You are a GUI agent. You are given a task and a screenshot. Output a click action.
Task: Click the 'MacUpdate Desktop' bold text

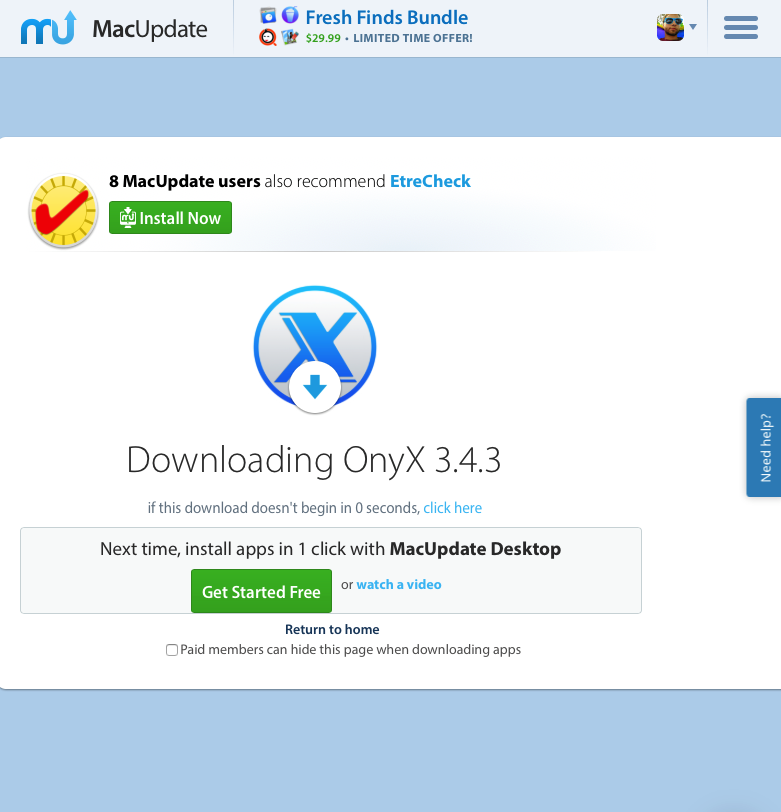475,549
